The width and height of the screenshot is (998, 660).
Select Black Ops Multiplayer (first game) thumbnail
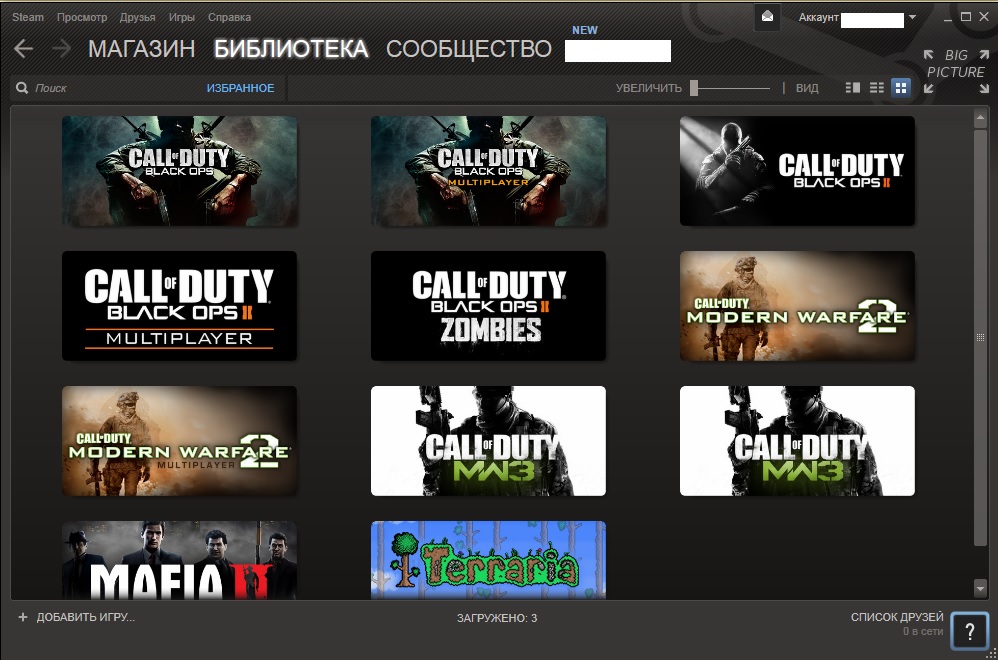(x=488, y=171)
